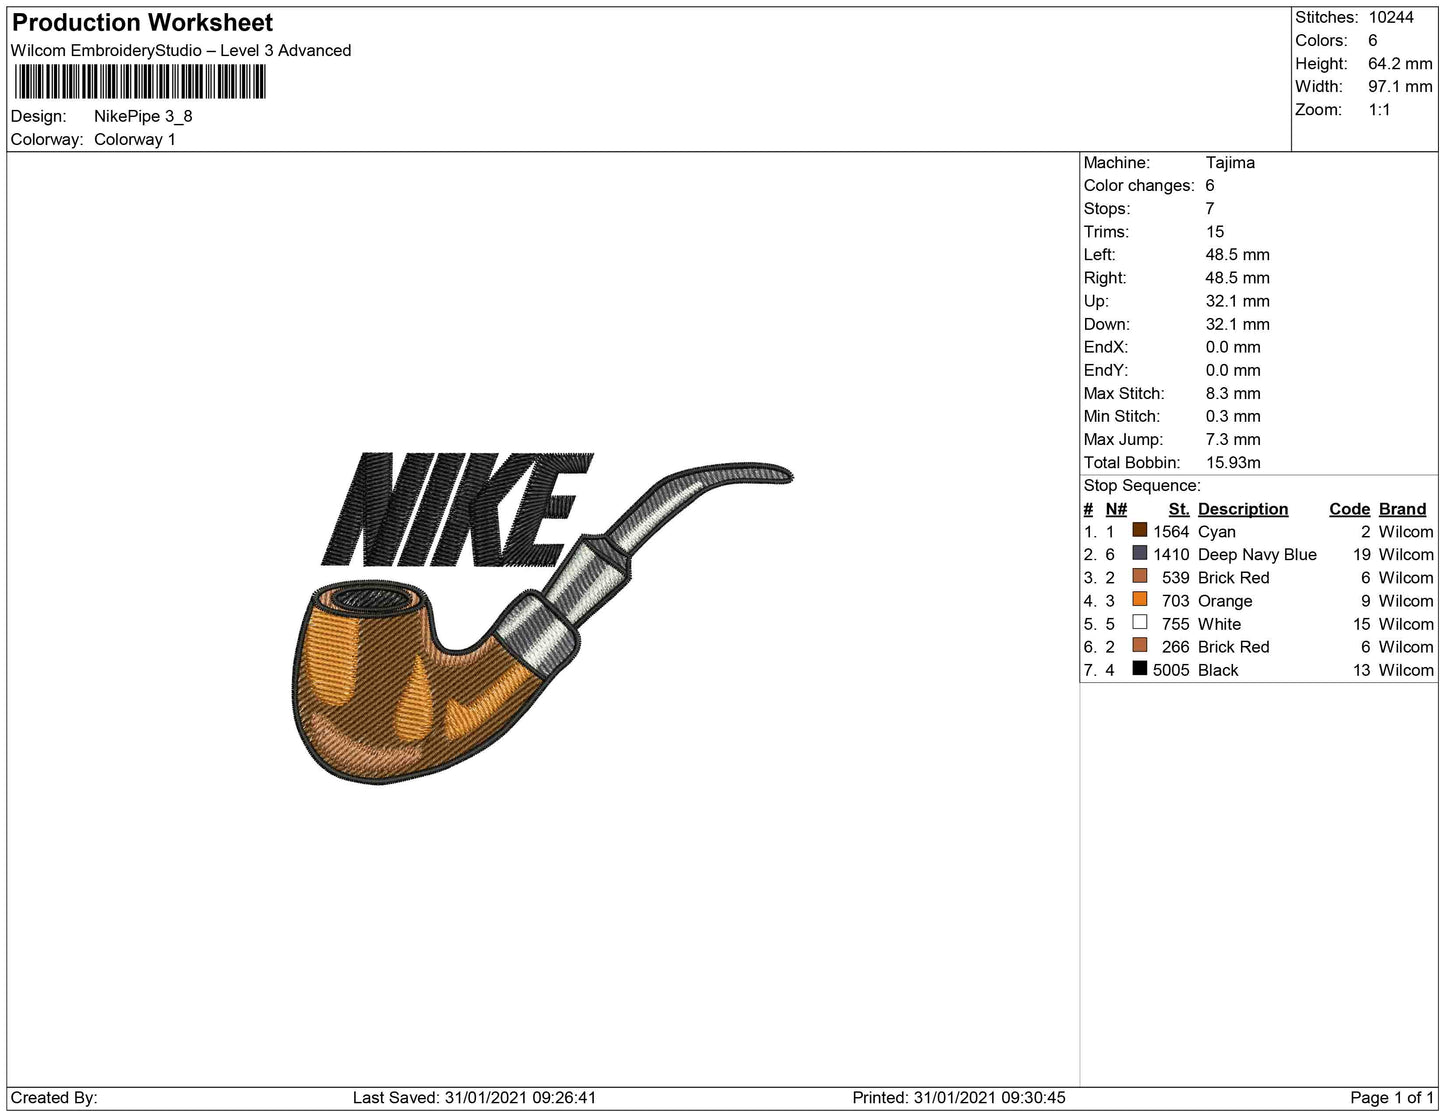Select the stitch count "703" in the Orange row
Image resolution: width=1445 pixels, height=1112 pixels.
pos(1176,601)
